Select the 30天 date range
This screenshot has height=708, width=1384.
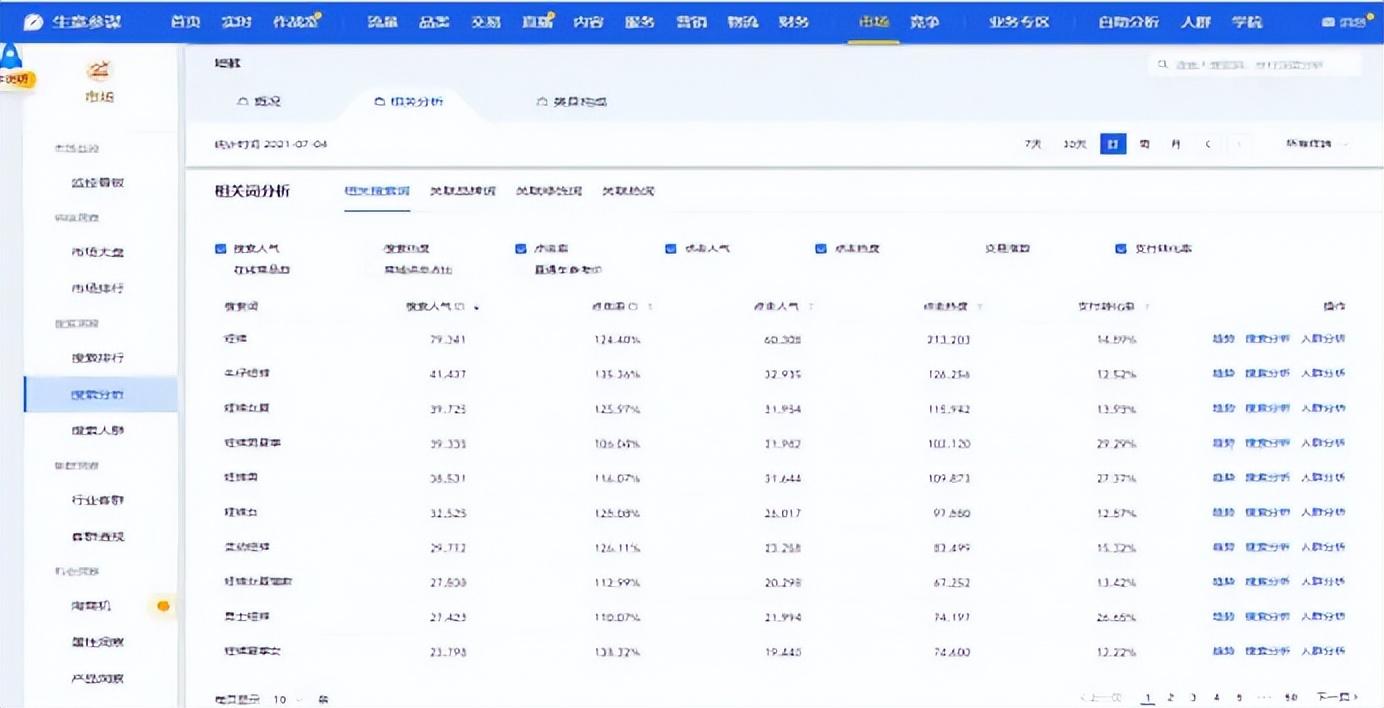1075,145
